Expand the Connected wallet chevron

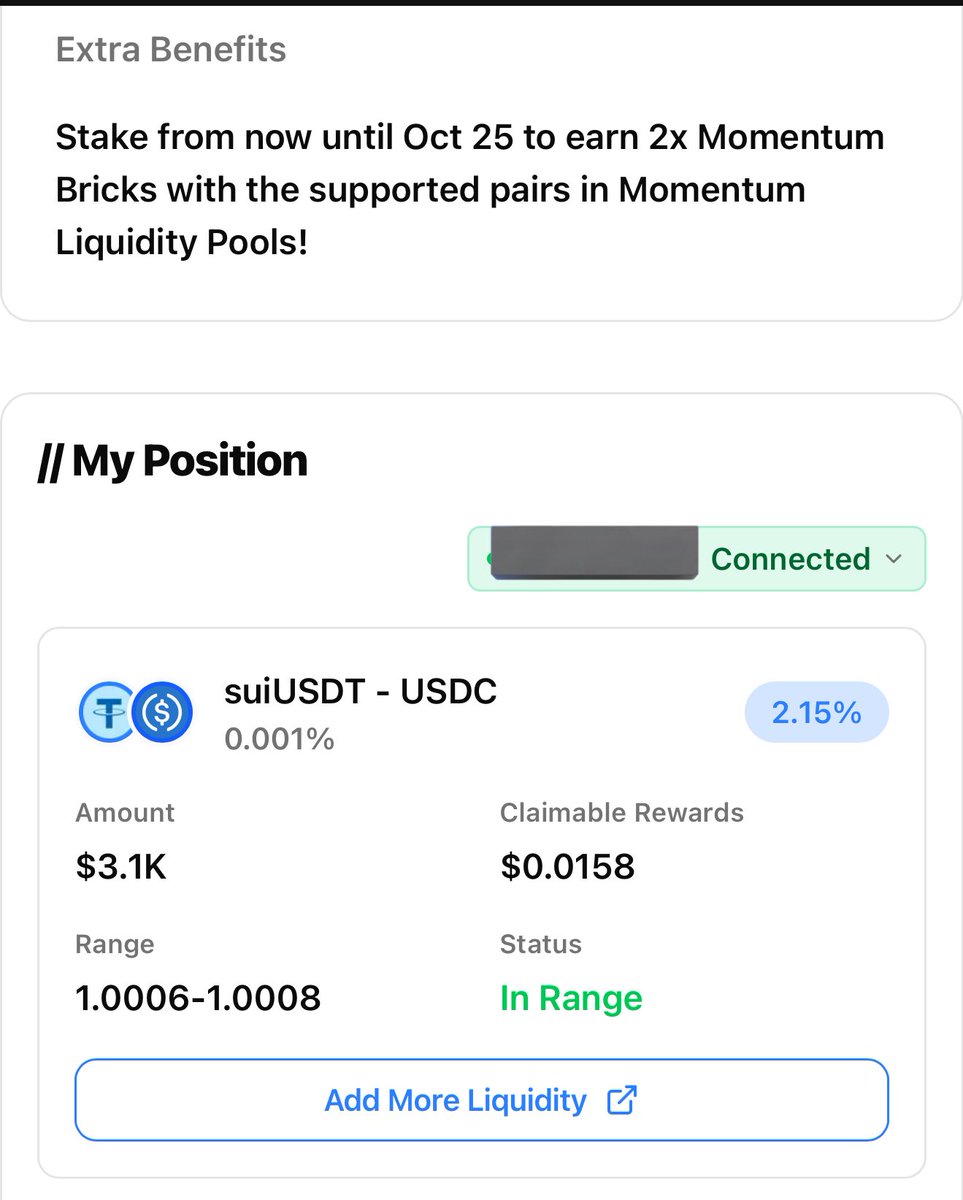point(895,559)
